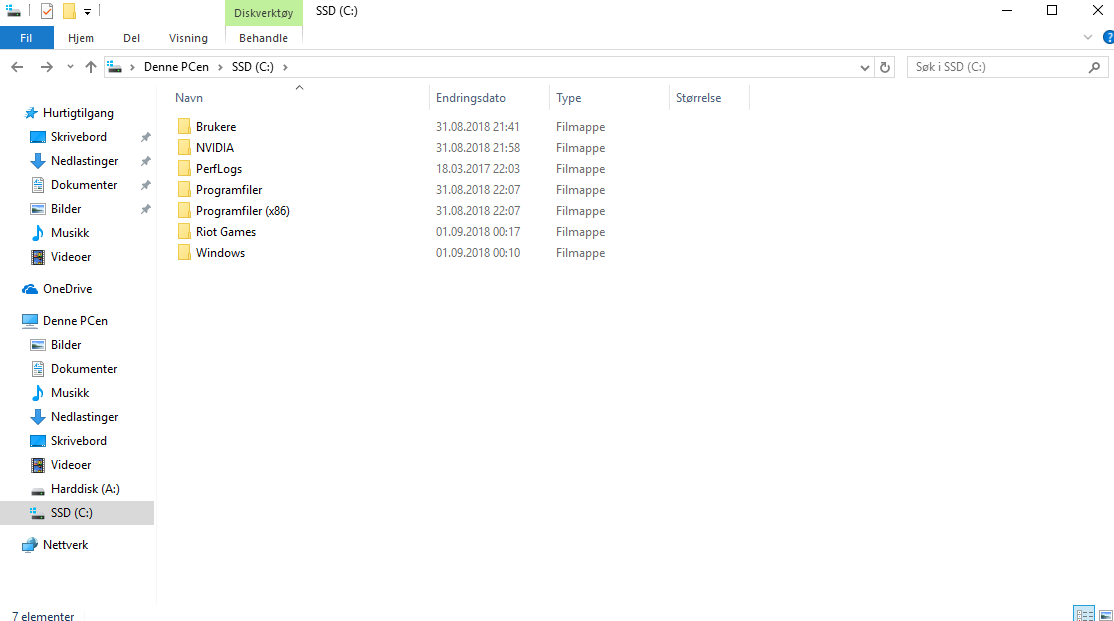Expand the ribbon with the chevron
The image size is (1114, 621).
click(1088, 37)
